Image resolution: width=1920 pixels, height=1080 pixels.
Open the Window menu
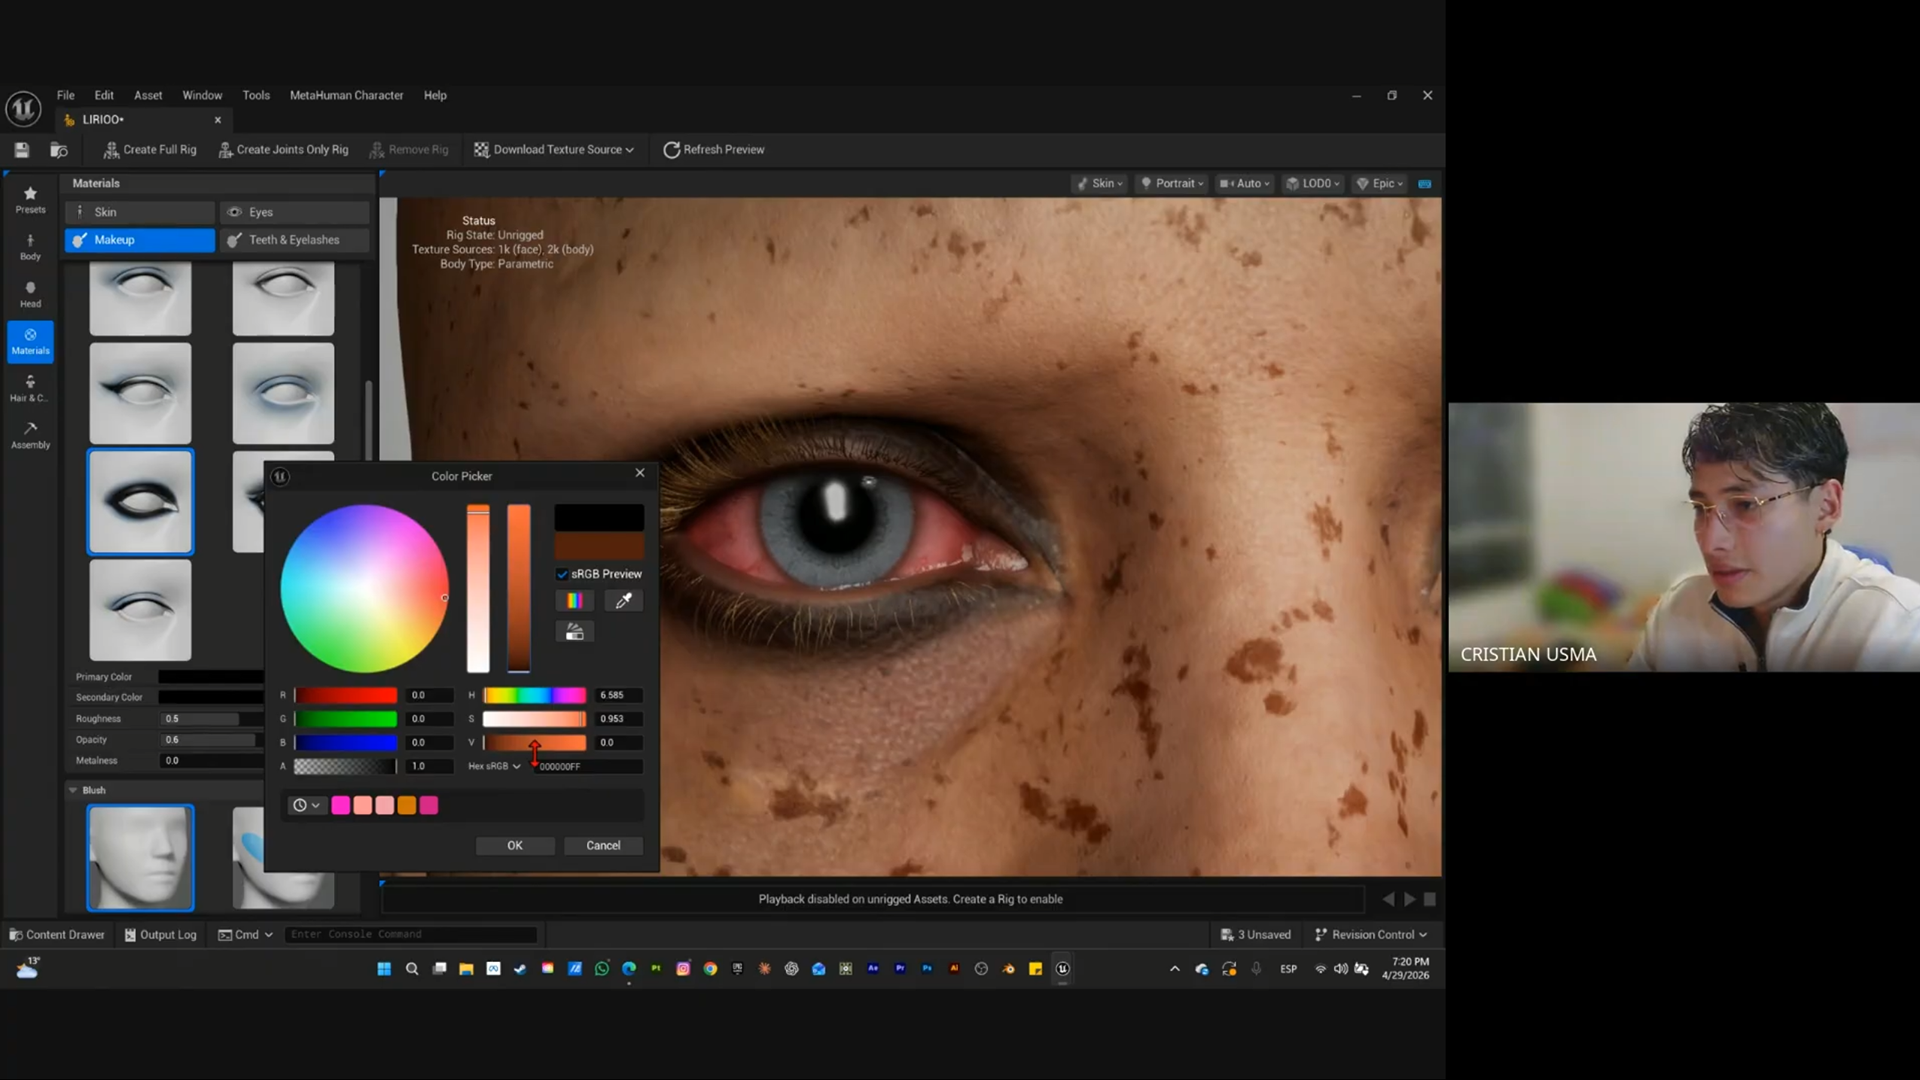coord(202,95)
